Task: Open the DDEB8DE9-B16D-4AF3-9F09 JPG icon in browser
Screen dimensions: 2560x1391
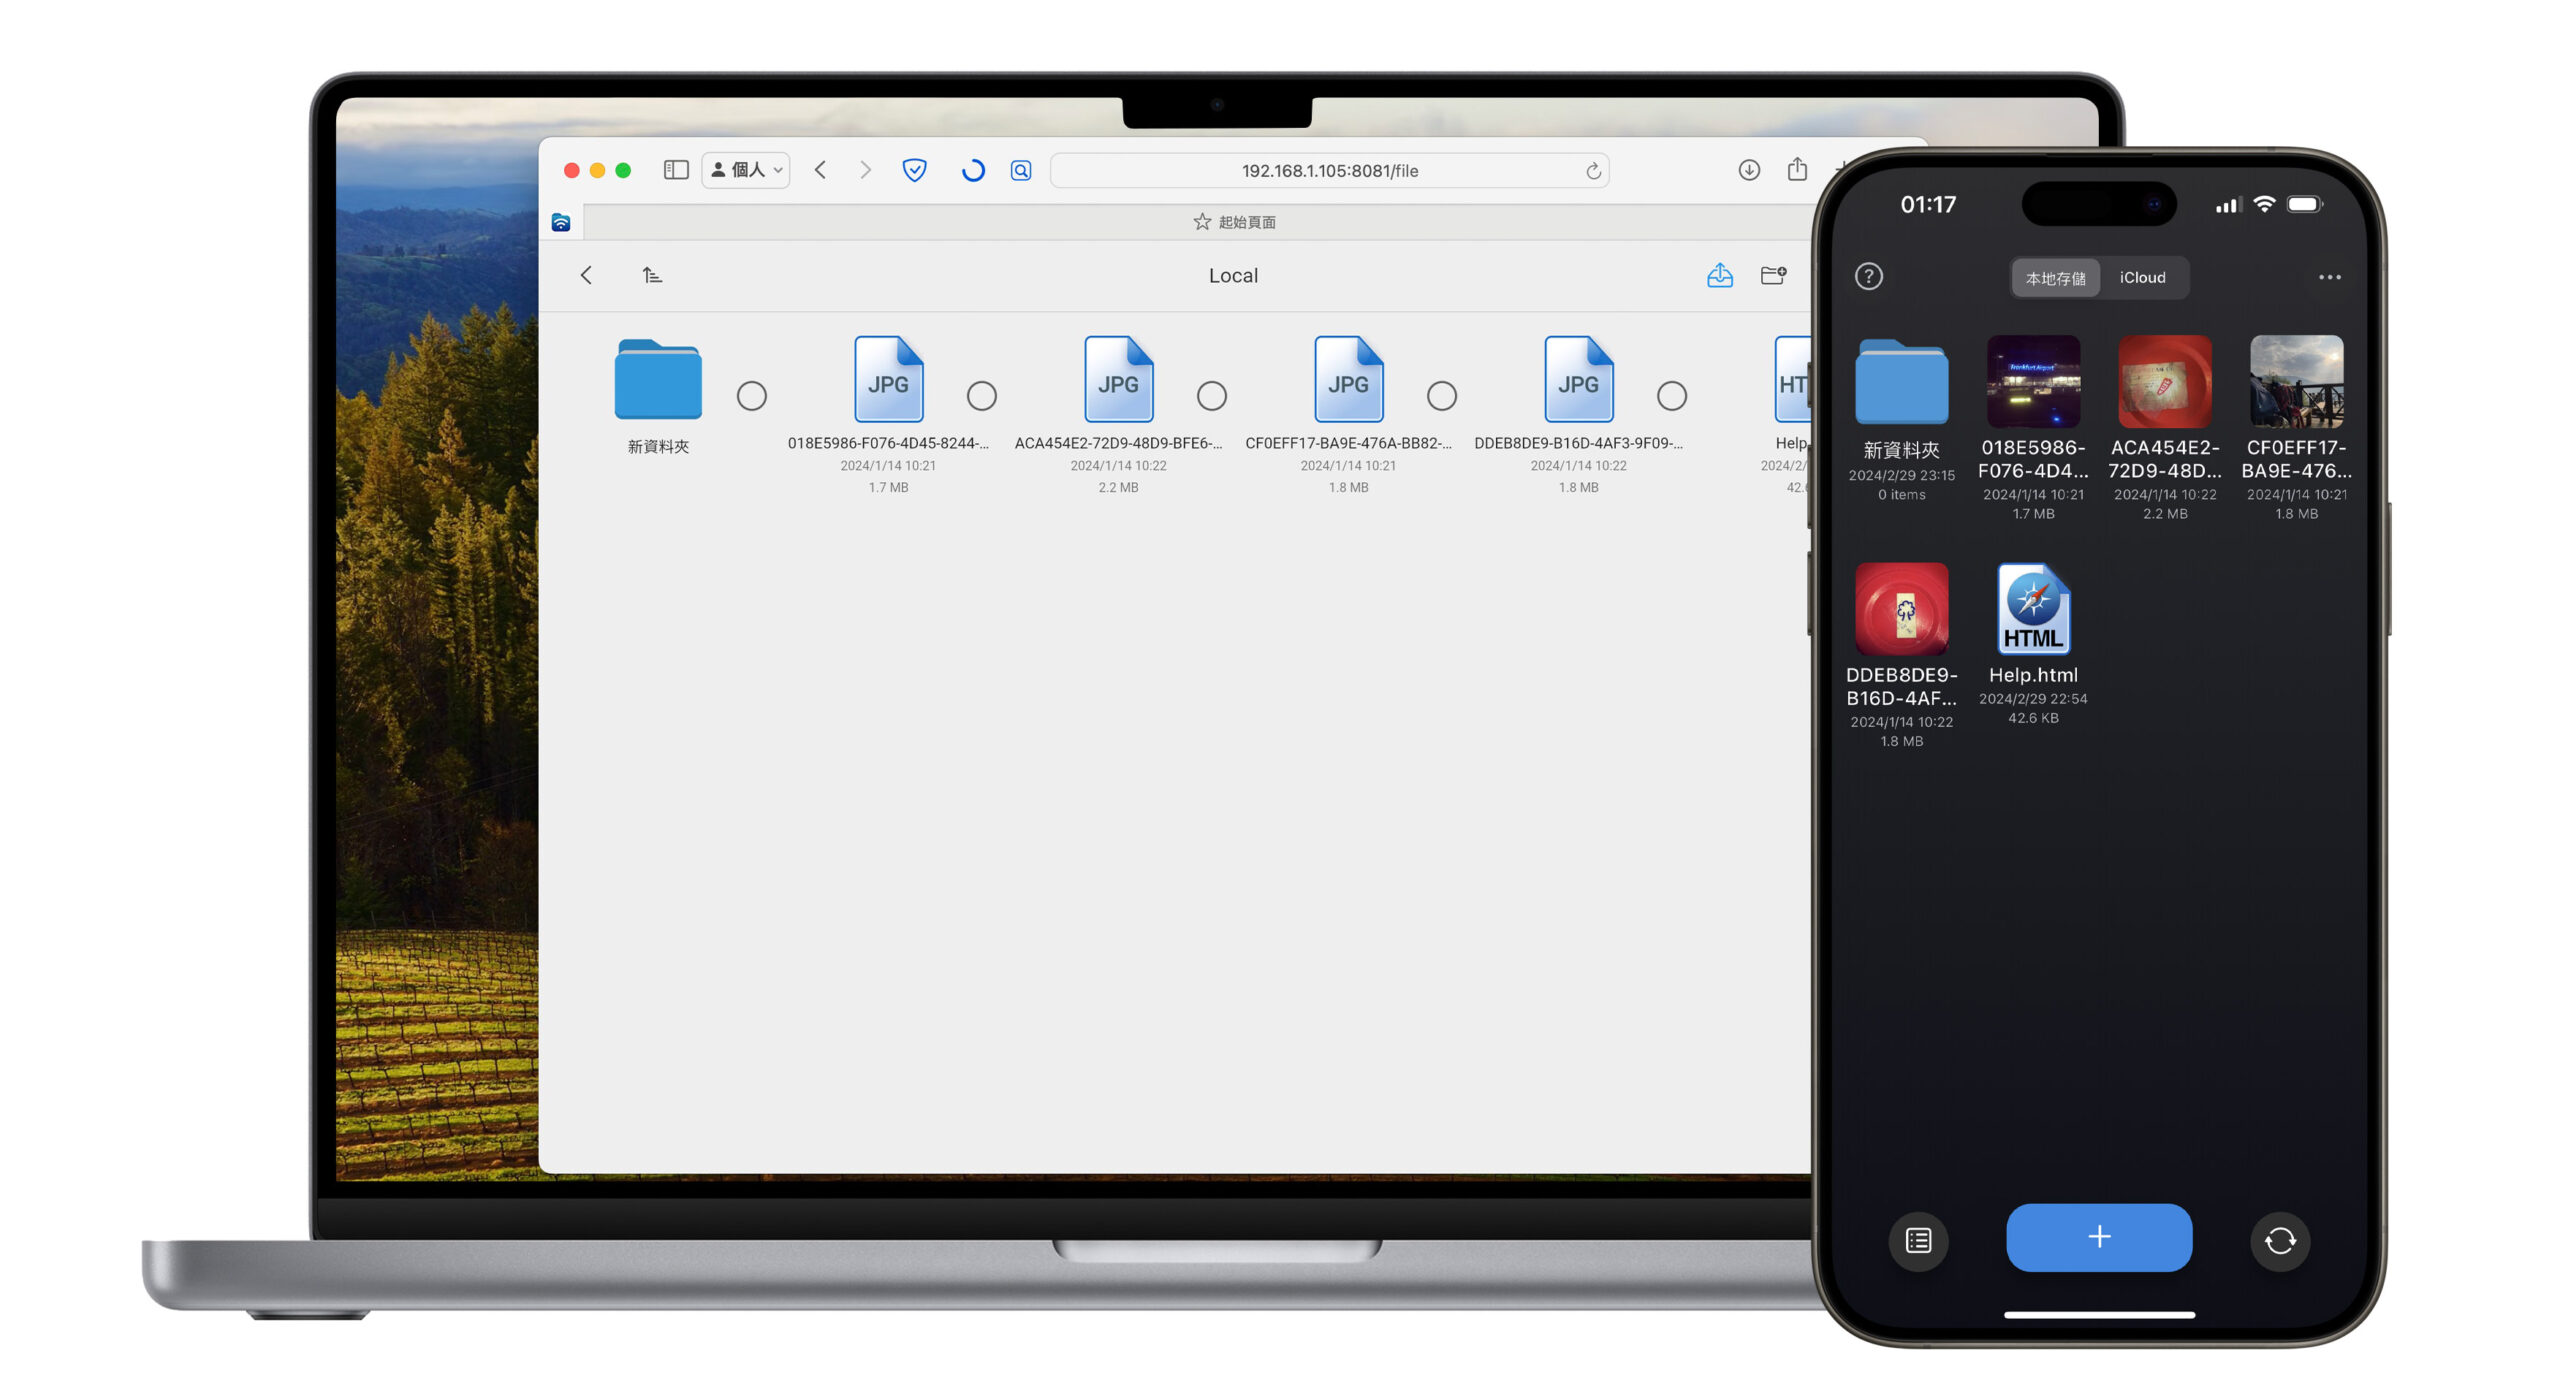Action: [1578, 379]
